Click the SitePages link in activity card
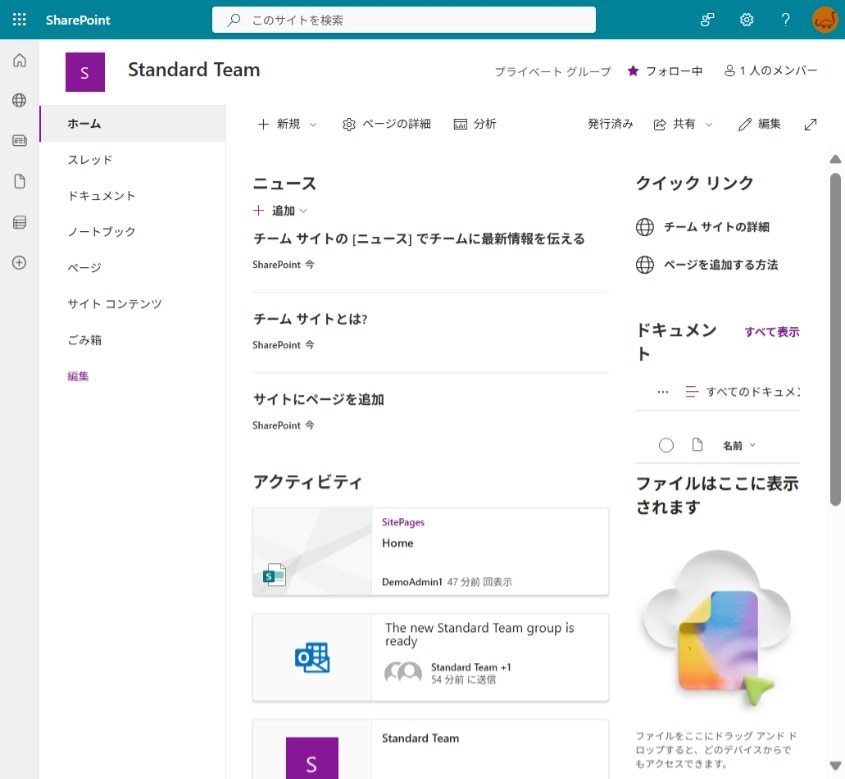Screen dimensions: 845x779 403,522
